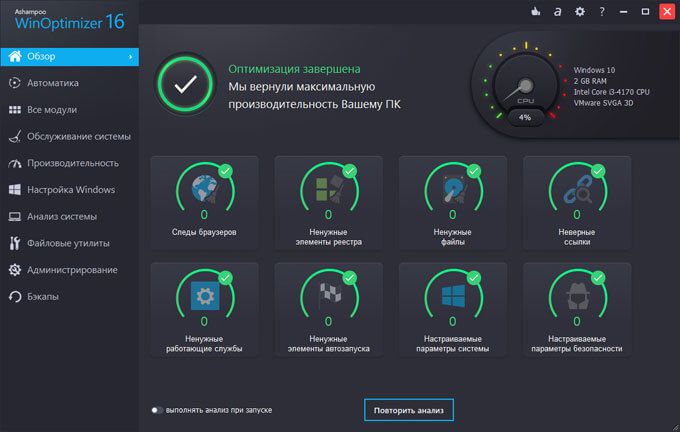
Task: Click the Анализ системы laptop icon
Action: coord(15,216)
